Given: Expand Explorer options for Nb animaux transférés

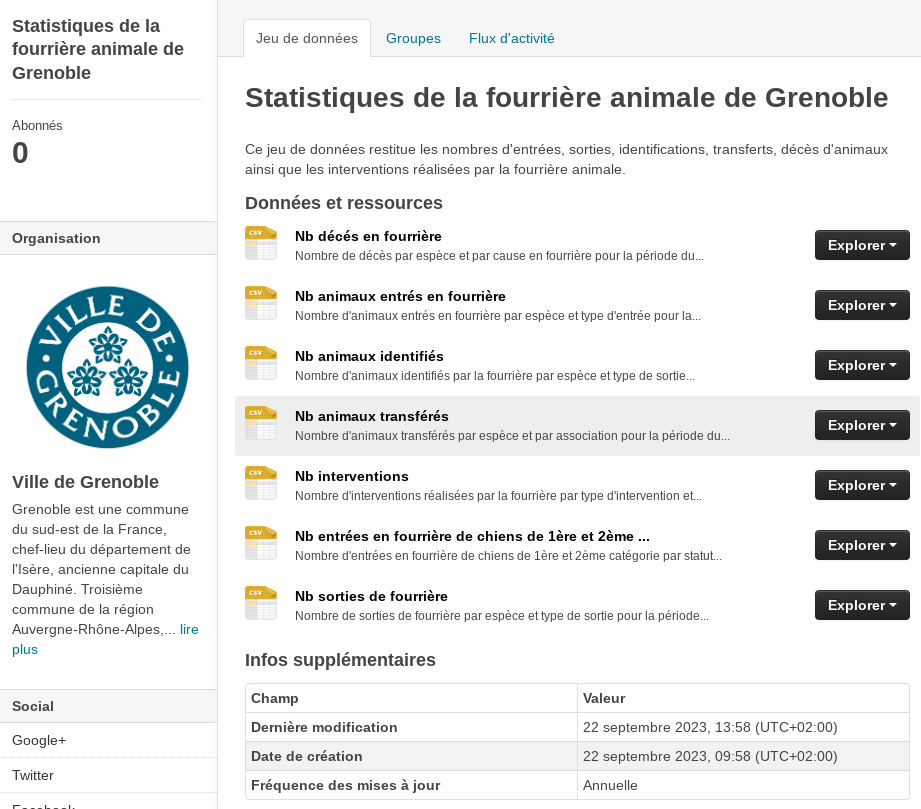Looking at the screenshot, I should pos(861,425).
